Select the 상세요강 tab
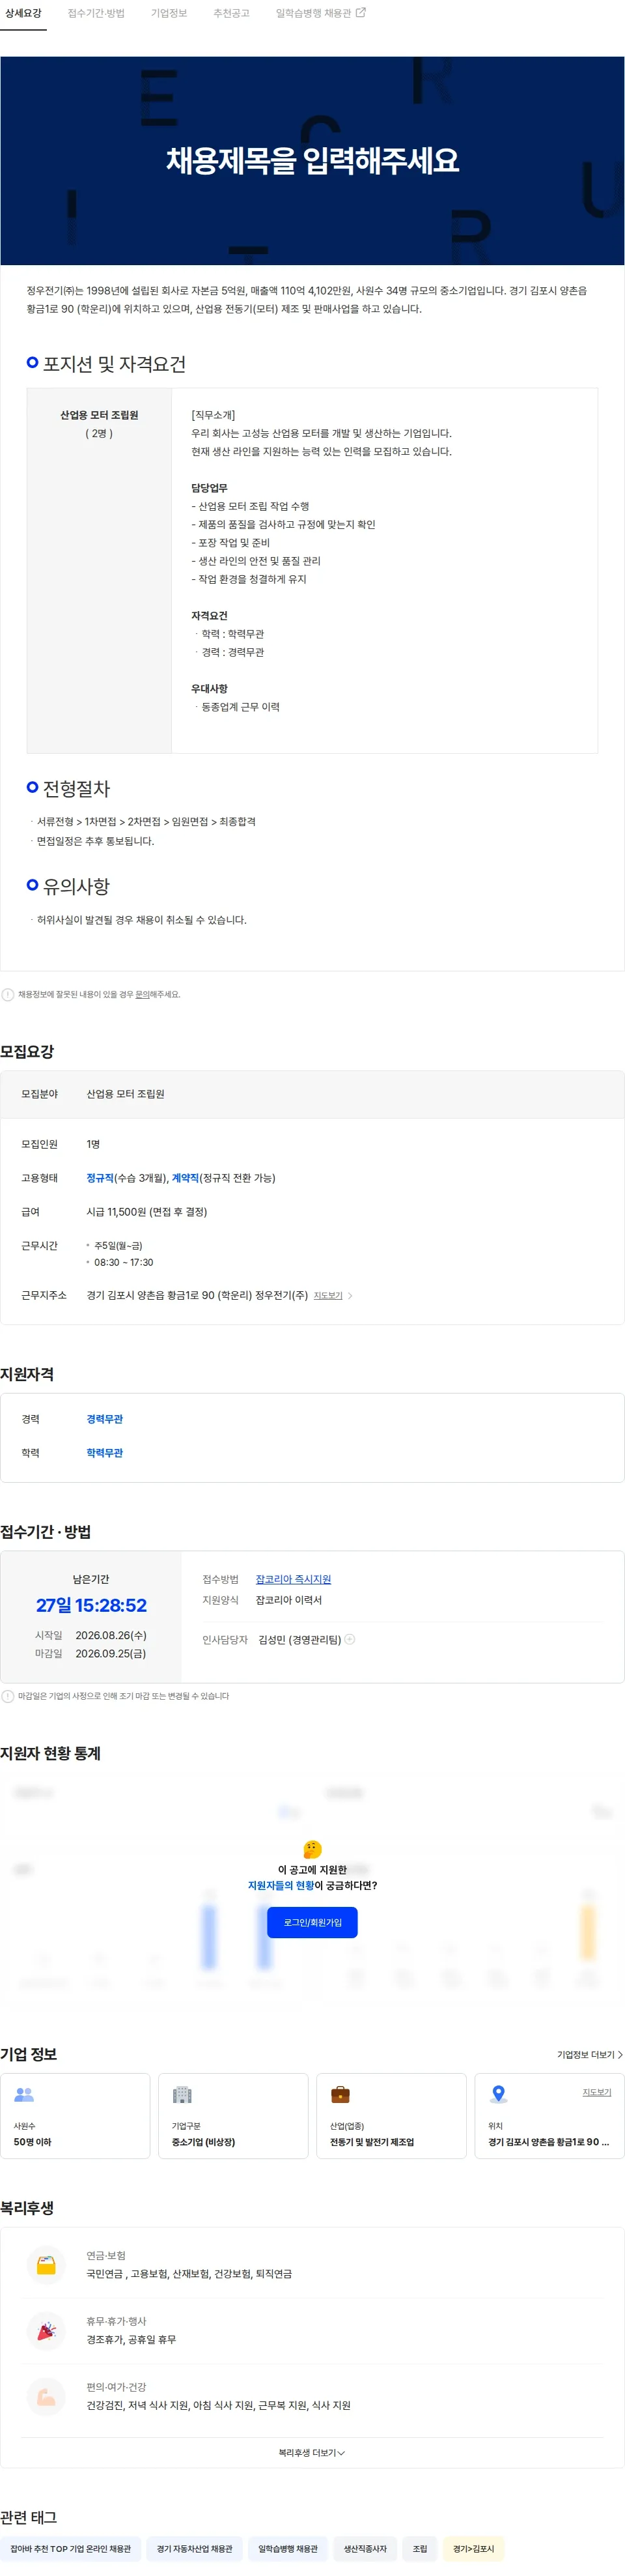The image size is (625, 2576). 23,14
